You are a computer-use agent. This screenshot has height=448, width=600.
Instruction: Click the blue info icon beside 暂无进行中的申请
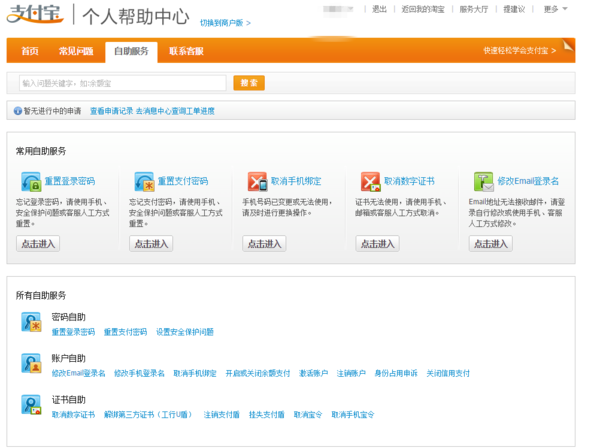(x=18, y=111)
